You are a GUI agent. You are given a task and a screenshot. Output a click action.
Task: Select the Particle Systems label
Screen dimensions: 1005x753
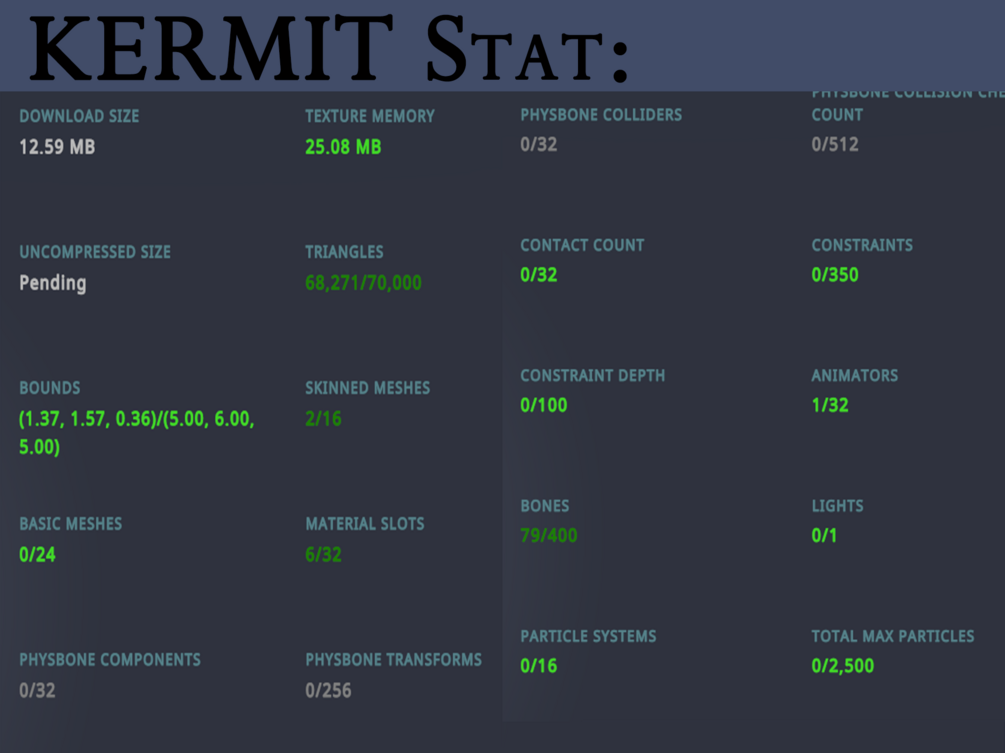pos(588,636)
